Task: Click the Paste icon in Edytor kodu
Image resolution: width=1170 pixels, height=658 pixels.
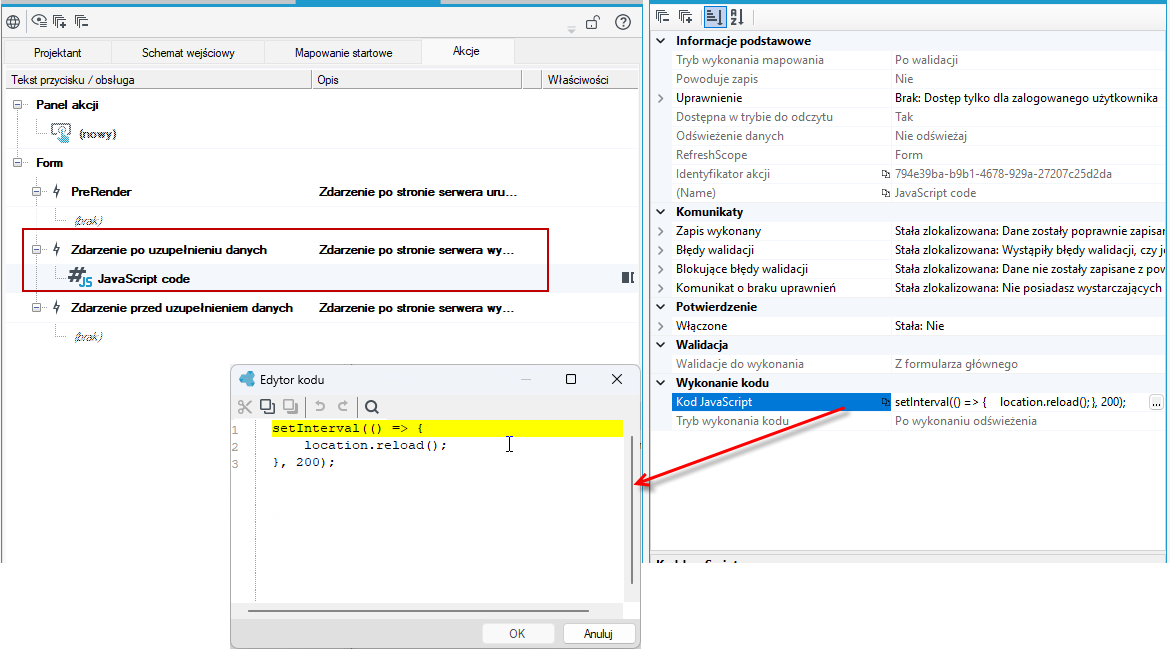Action: 290,407
